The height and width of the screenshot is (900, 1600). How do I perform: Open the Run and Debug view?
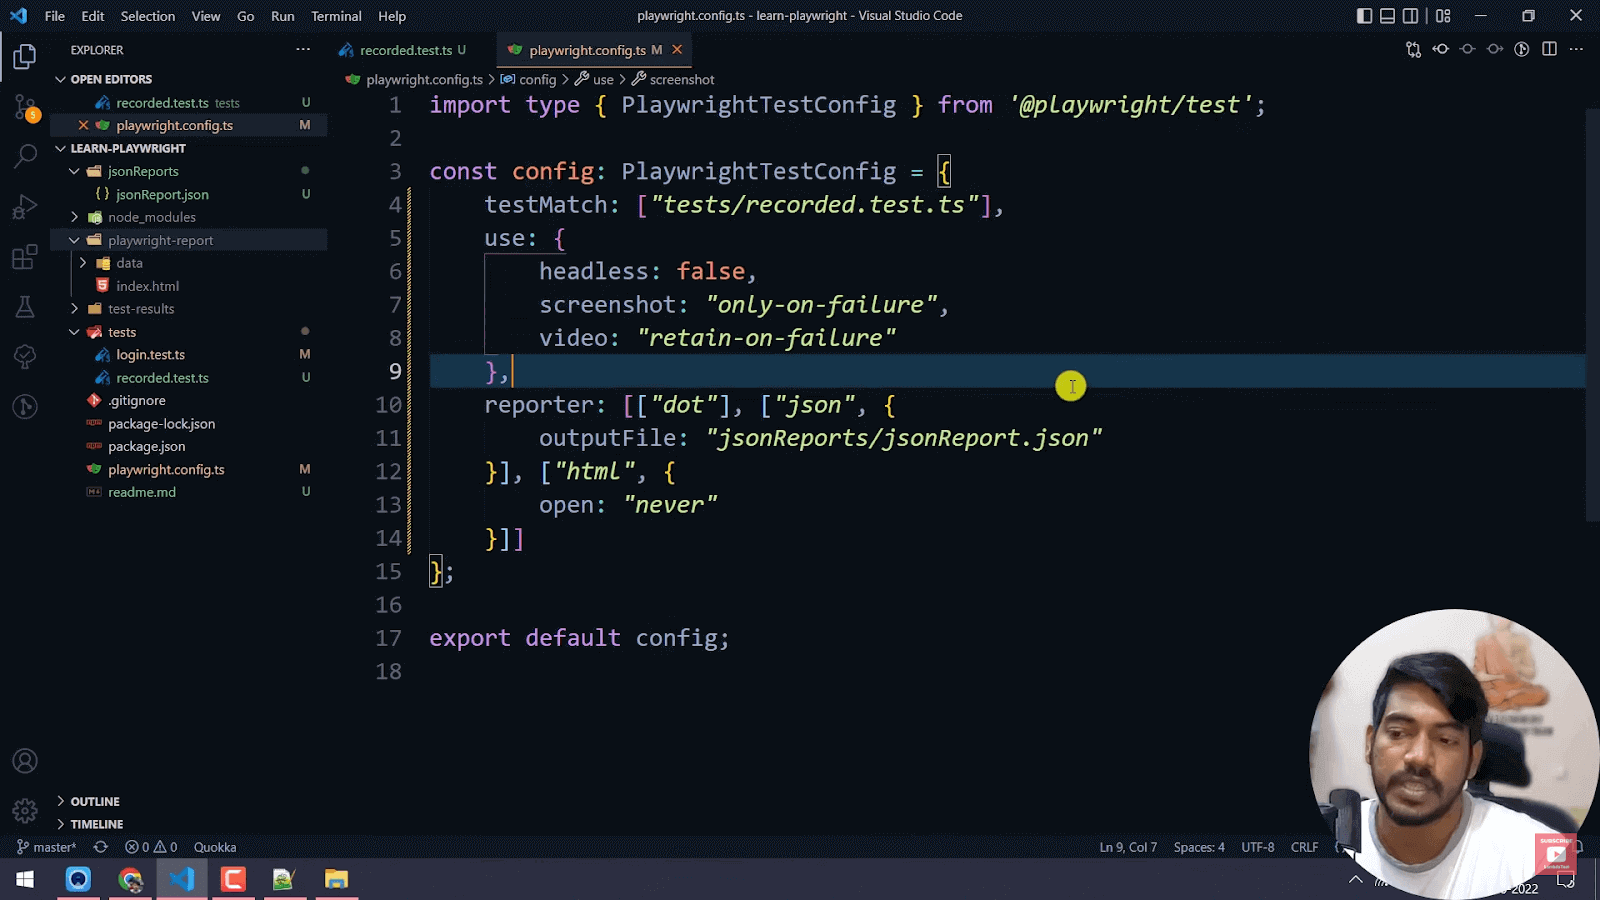point(25,207)
